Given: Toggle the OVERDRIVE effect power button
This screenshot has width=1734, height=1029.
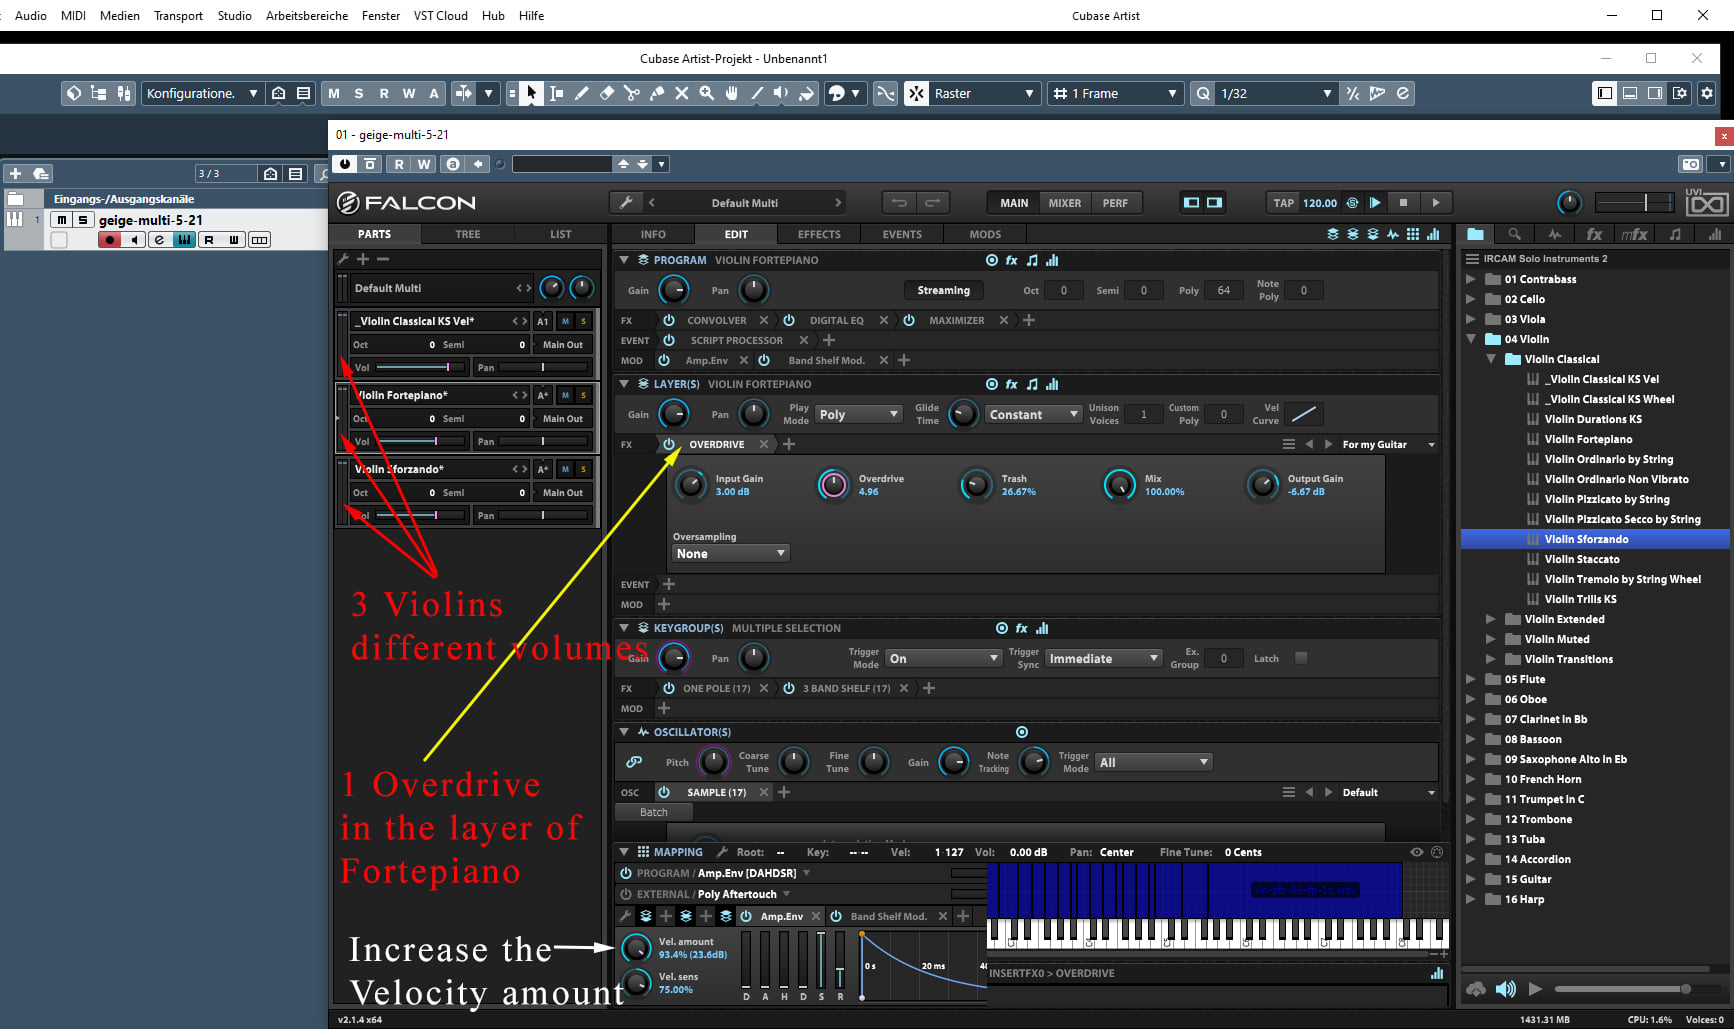Looking at the screenshot, I should click(x=669, y=444).
